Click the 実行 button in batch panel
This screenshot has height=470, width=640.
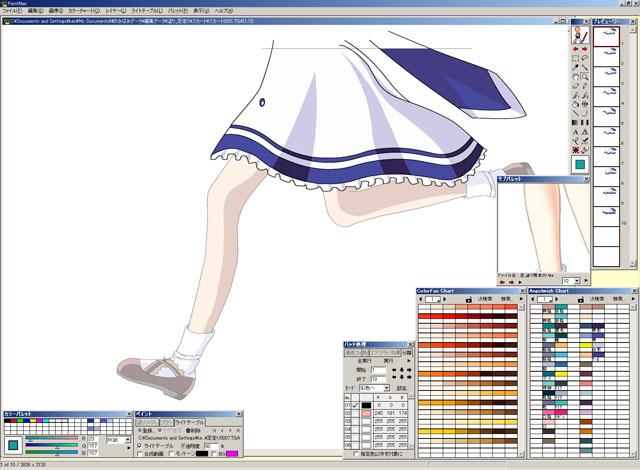coord(388,361)
